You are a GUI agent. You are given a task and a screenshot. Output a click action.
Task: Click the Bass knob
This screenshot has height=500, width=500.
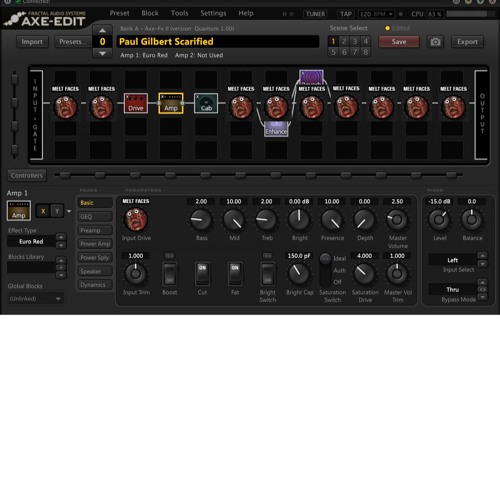click(x=201, y=220)
